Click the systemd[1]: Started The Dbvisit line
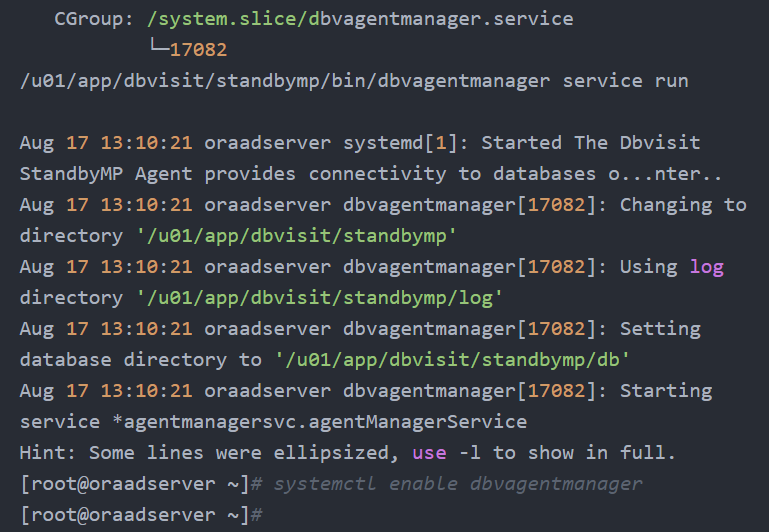 [360, 143]
